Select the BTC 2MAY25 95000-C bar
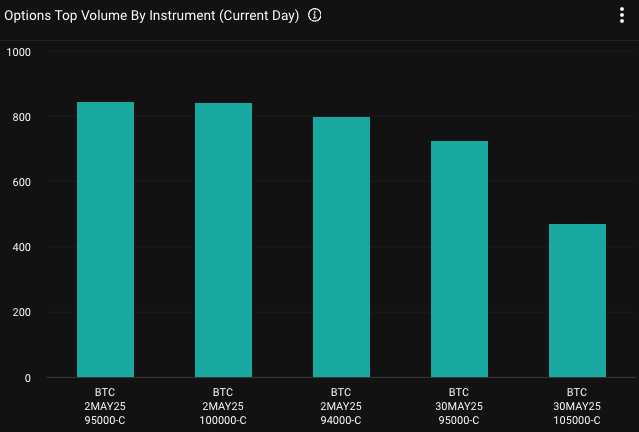The width and height of the screenshot is (639, 432). (x=105, y=240)
